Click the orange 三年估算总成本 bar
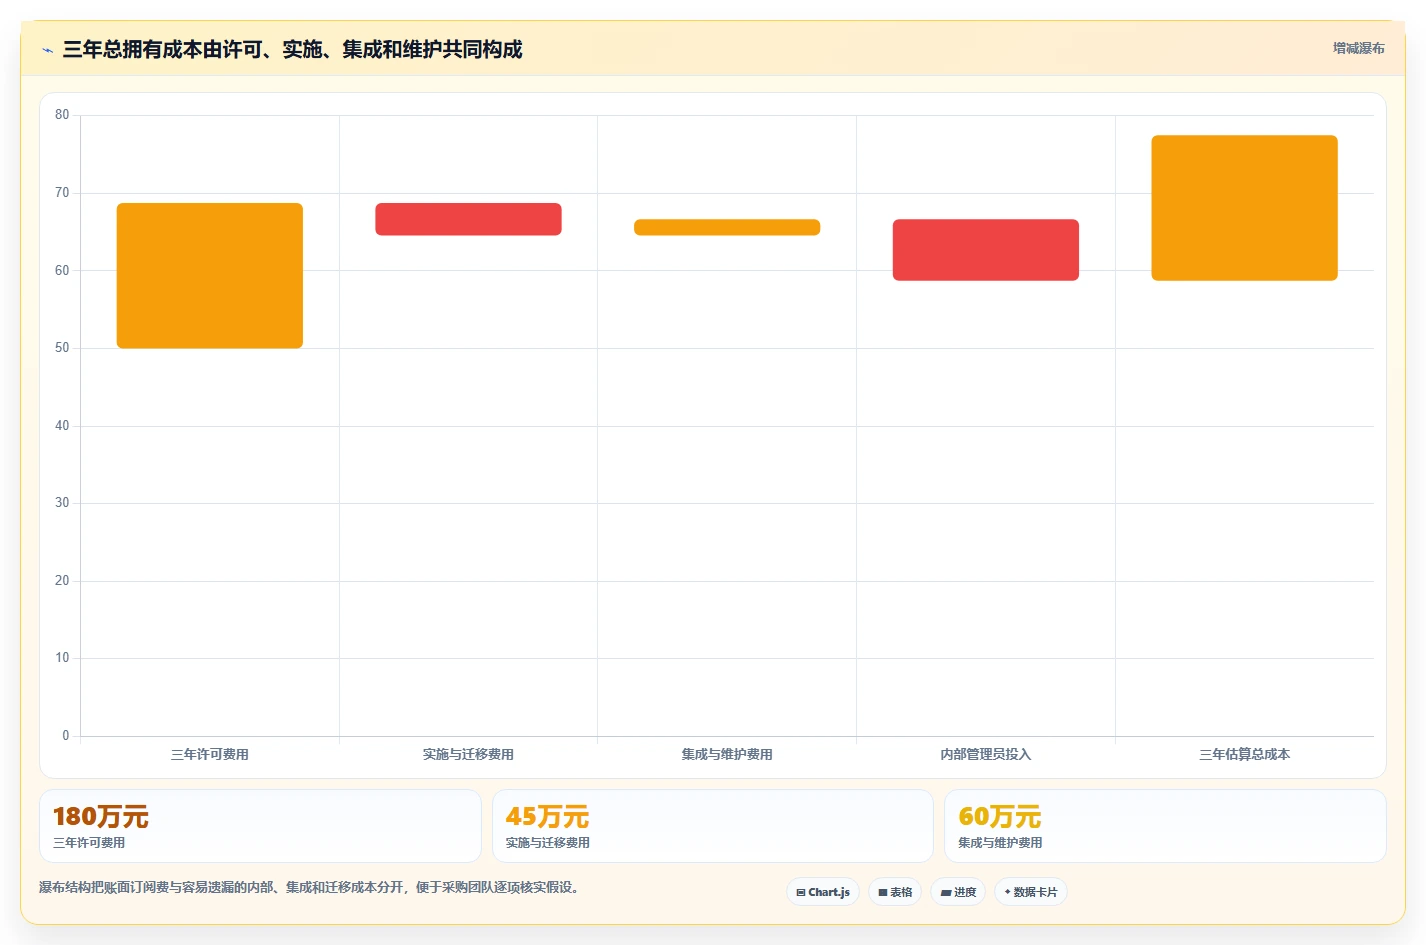The width and height of the screenshot is (1426, 945). point(1244,208)
